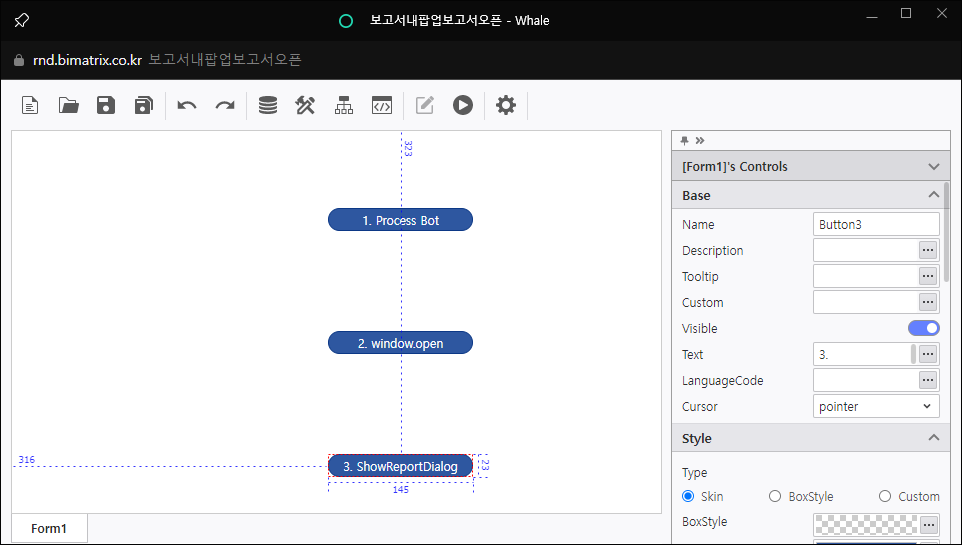
Task: Click the properties panel scrollbar
Action: (x=947, y=233)
